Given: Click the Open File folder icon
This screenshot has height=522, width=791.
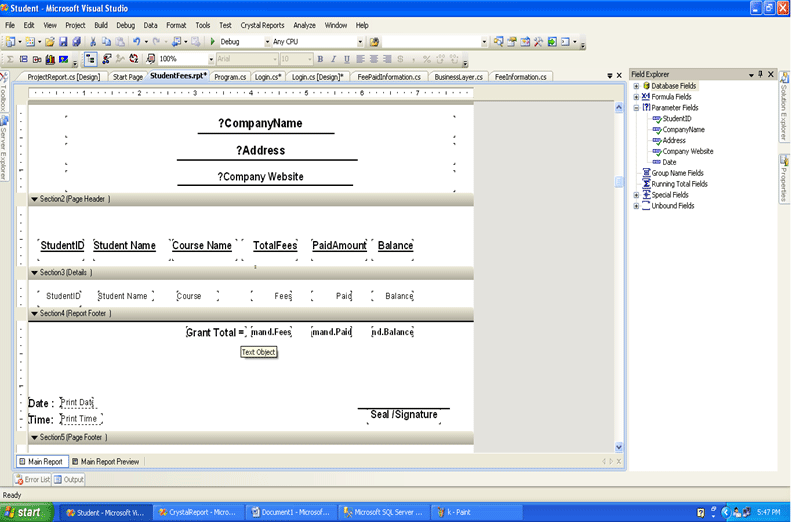Looking at the screenshot, I should point(49,42).
